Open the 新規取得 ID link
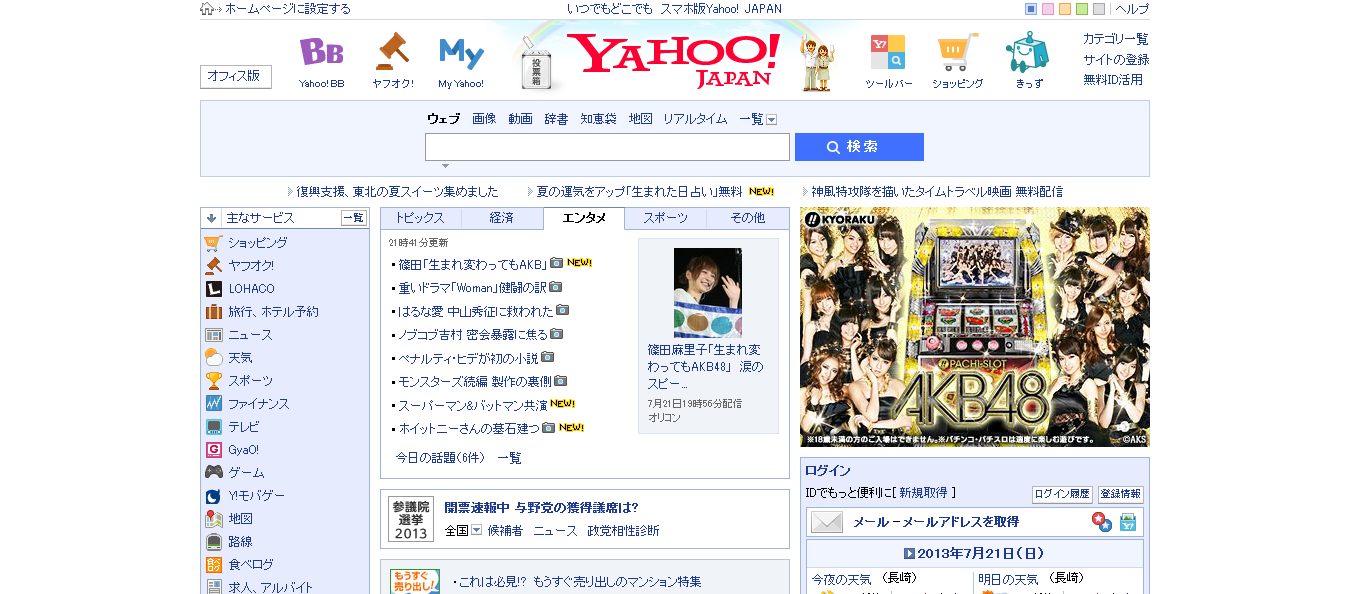Viewport: 1349px width, 594px height. [x=923, y=493]
